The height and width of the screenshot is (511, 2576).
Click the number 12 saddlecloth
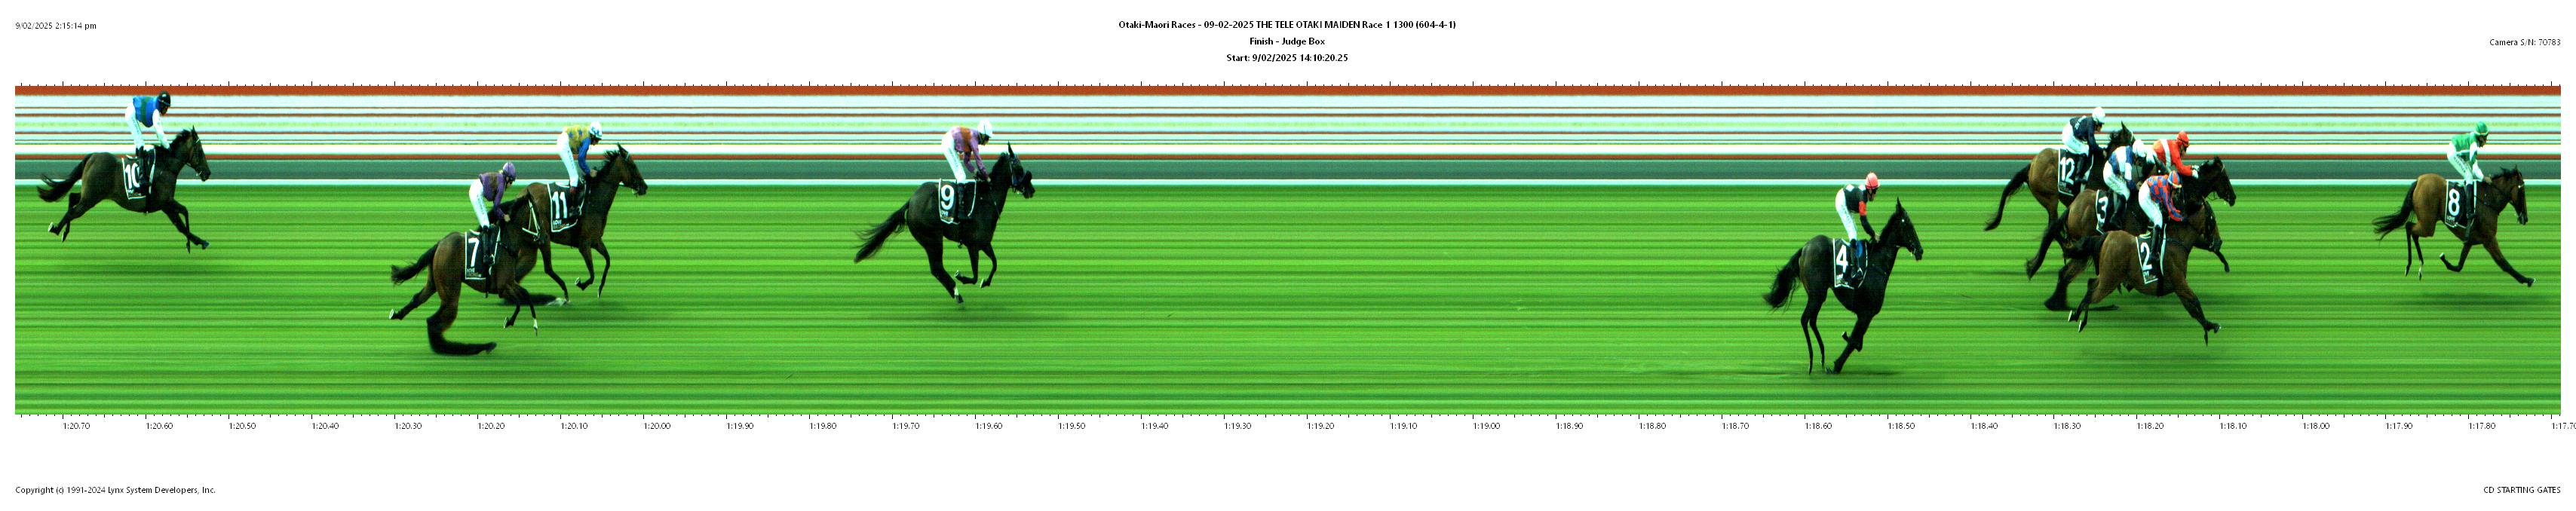point(2069,173)
